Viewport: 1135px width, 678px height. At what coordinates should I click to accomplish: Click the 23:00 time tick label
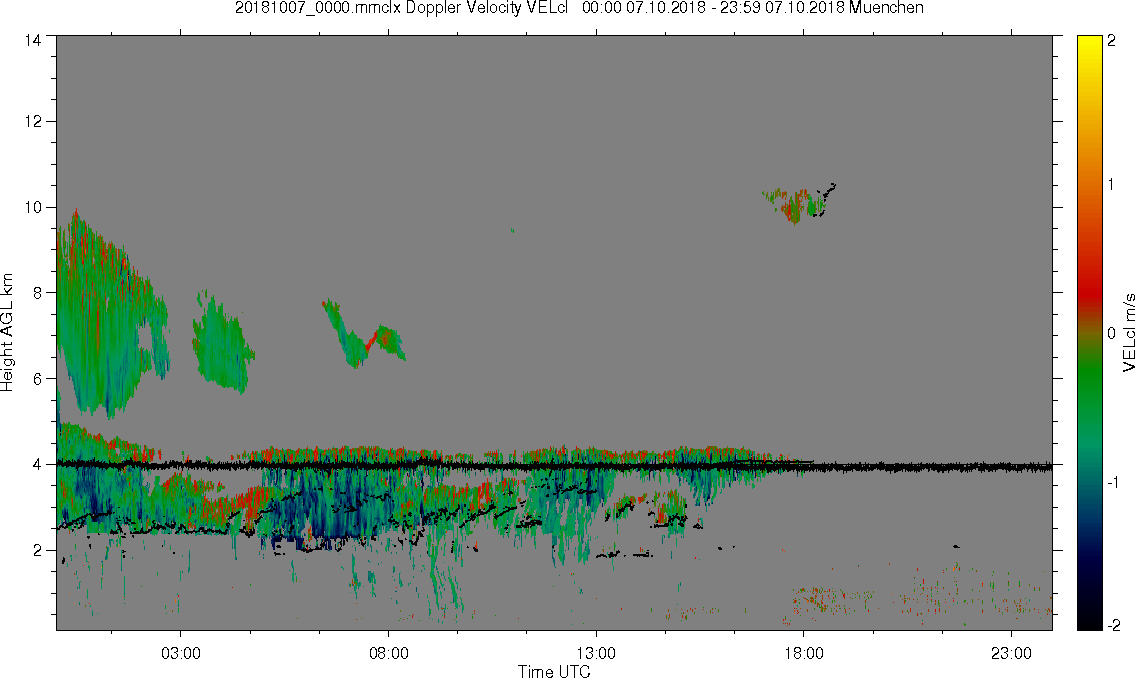click(x=1011, y=653)
